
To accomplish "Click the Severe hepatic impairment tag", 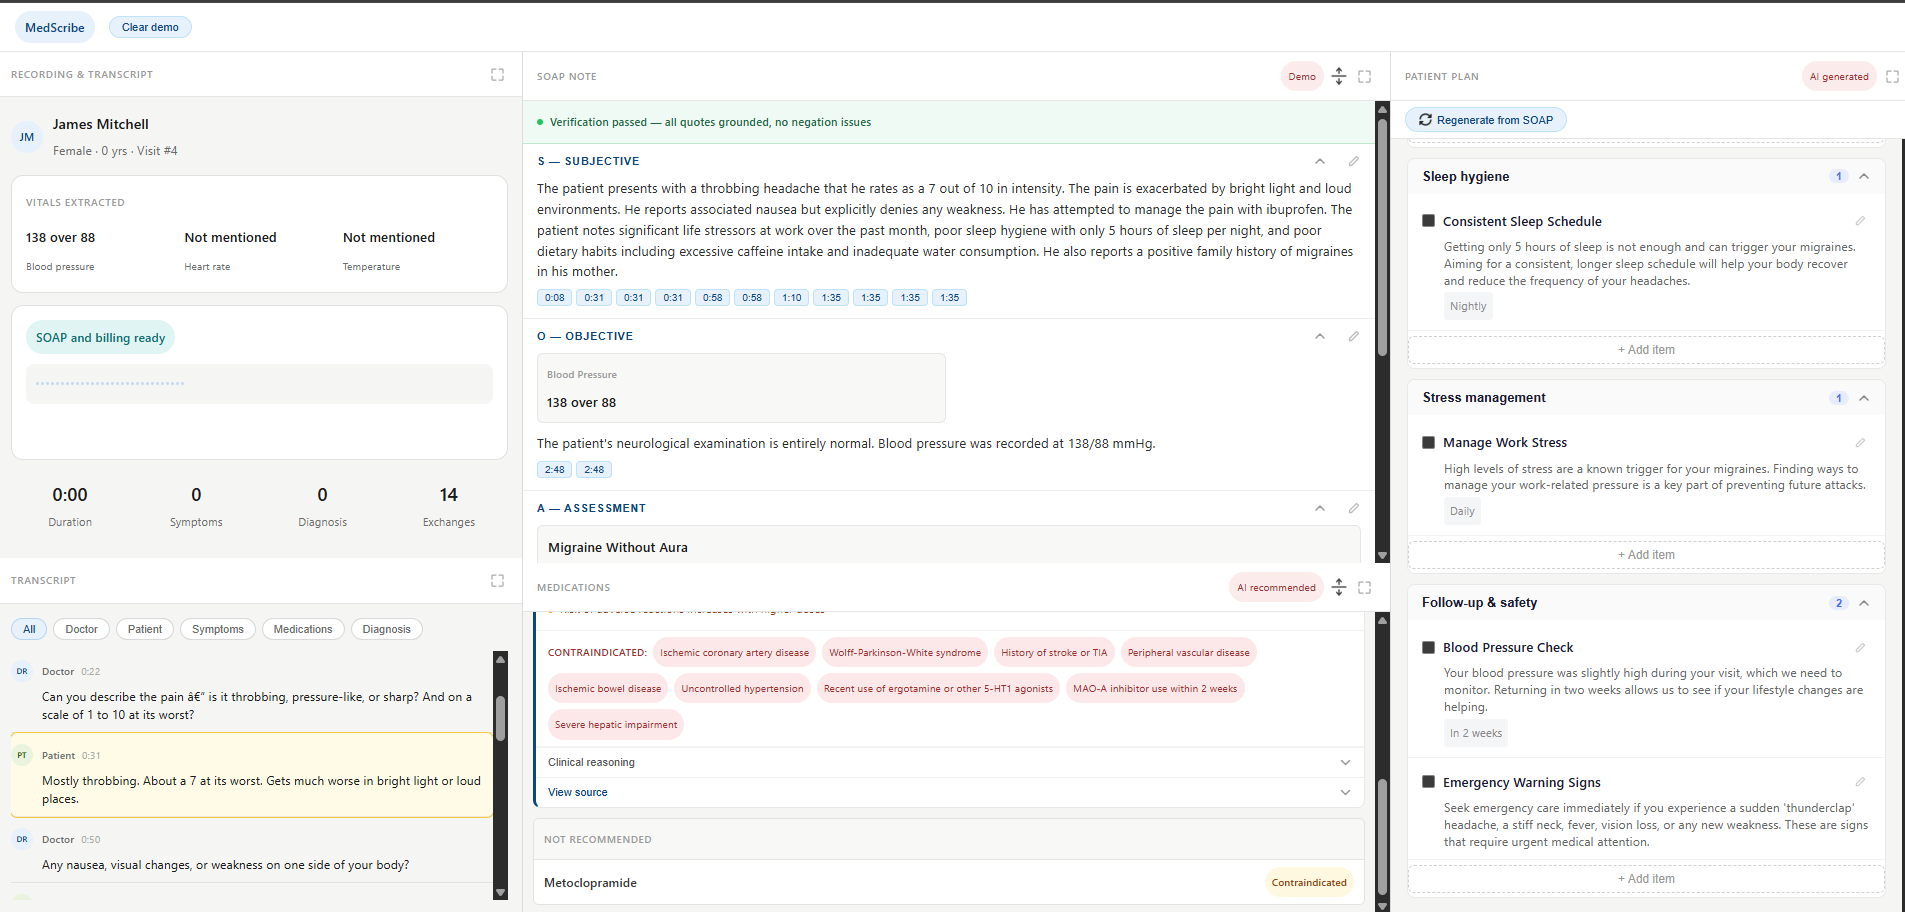I will [616, 725].
